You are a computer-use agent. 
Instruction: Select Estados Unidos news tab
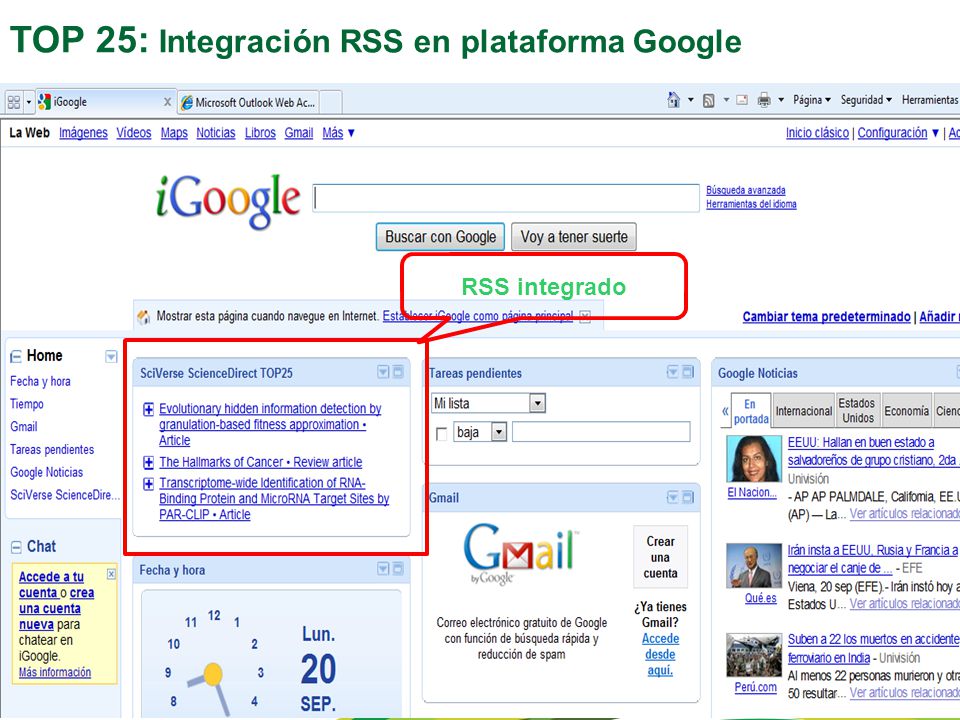click(x=857, y=410)
